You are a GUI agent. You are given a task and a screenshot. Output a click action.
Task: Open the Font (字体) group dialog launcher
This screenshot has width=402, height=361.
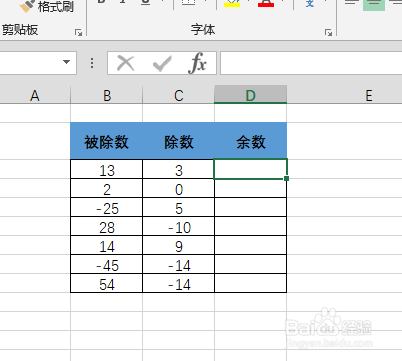[x=329, y=32]
